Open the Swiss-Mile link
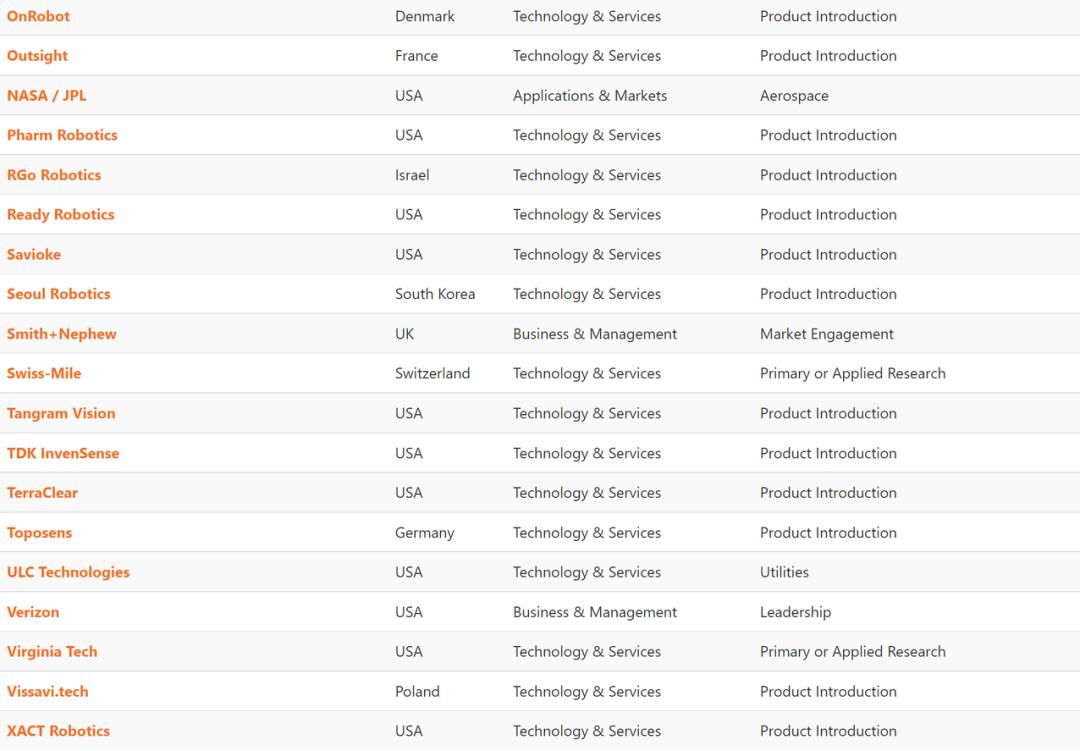Image resolution: width=1080 pixels, height=751 pixels. pos(44,373)
